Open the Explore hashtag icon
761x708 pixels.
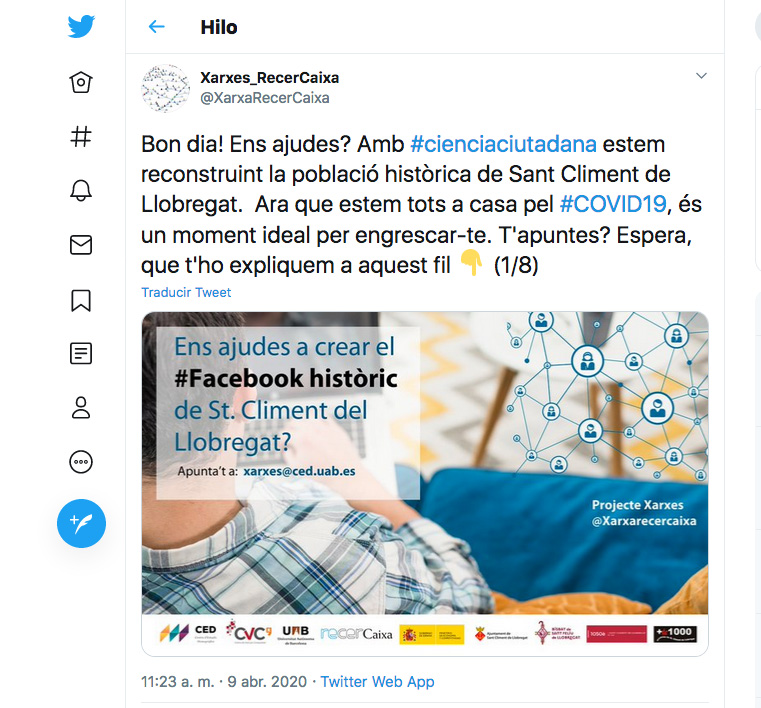(x=81, y=137)
